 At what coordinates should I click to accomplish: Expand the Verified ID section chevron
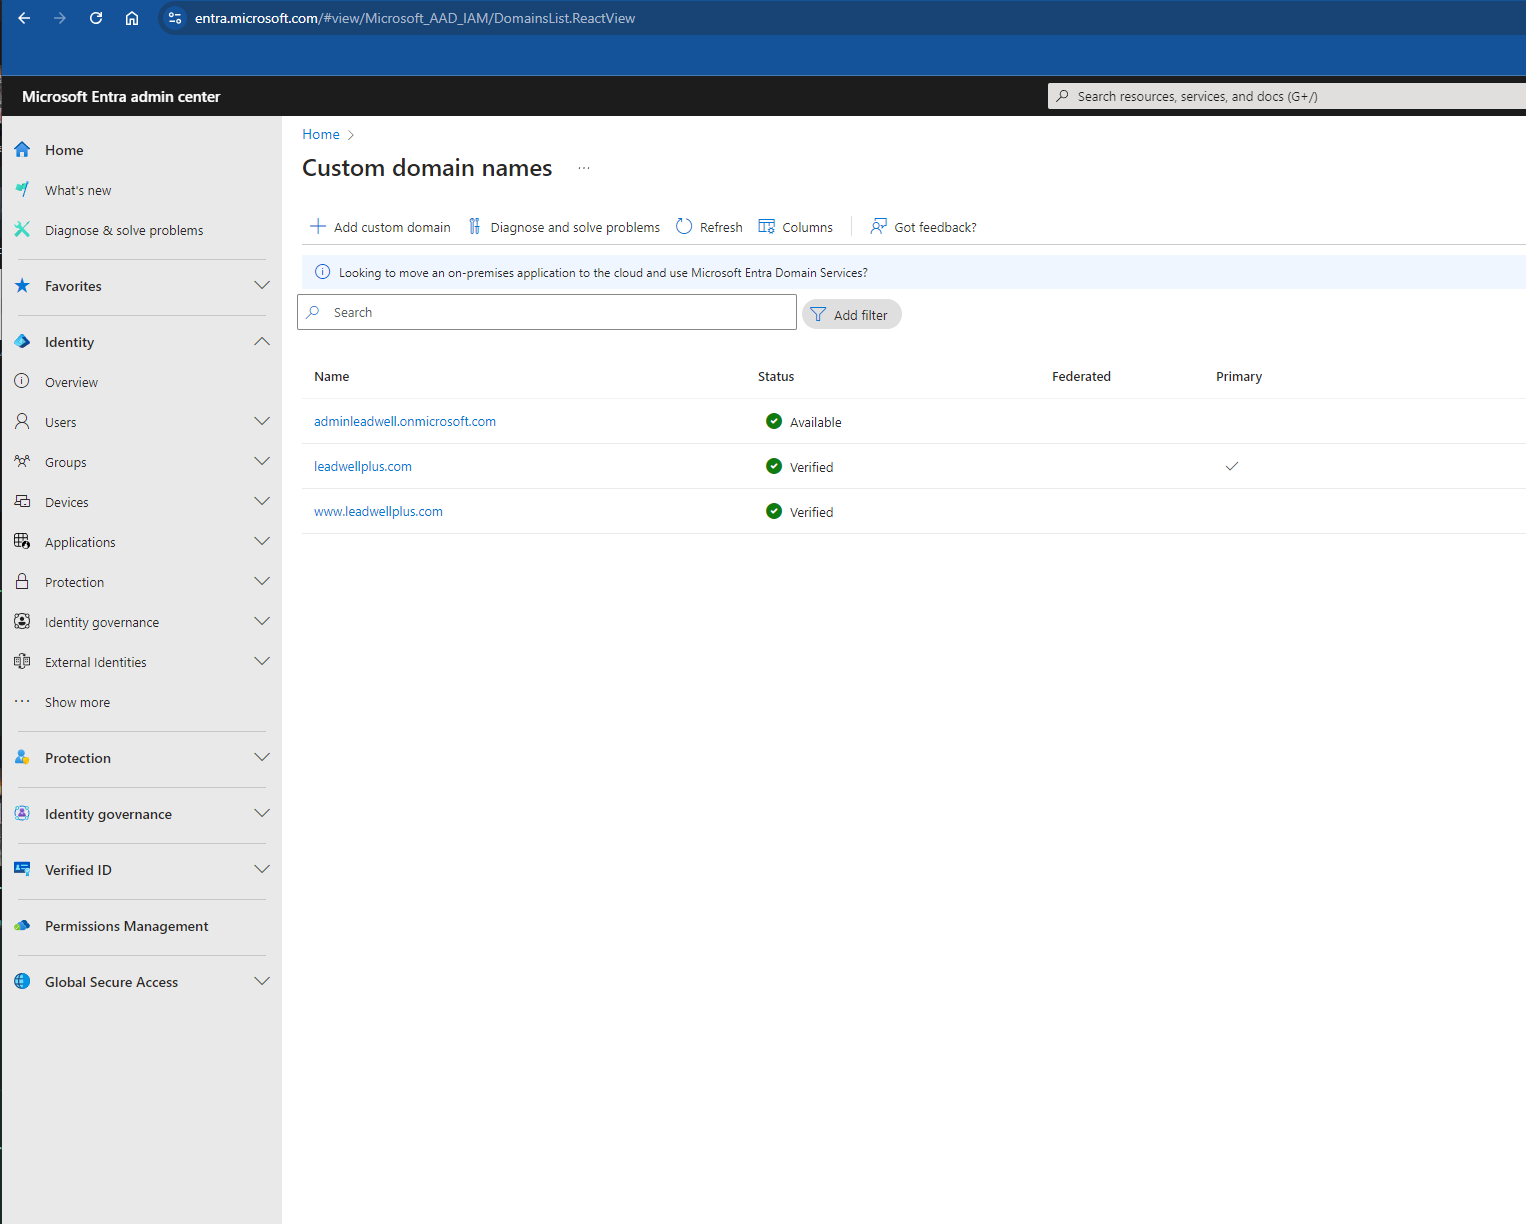262,869
